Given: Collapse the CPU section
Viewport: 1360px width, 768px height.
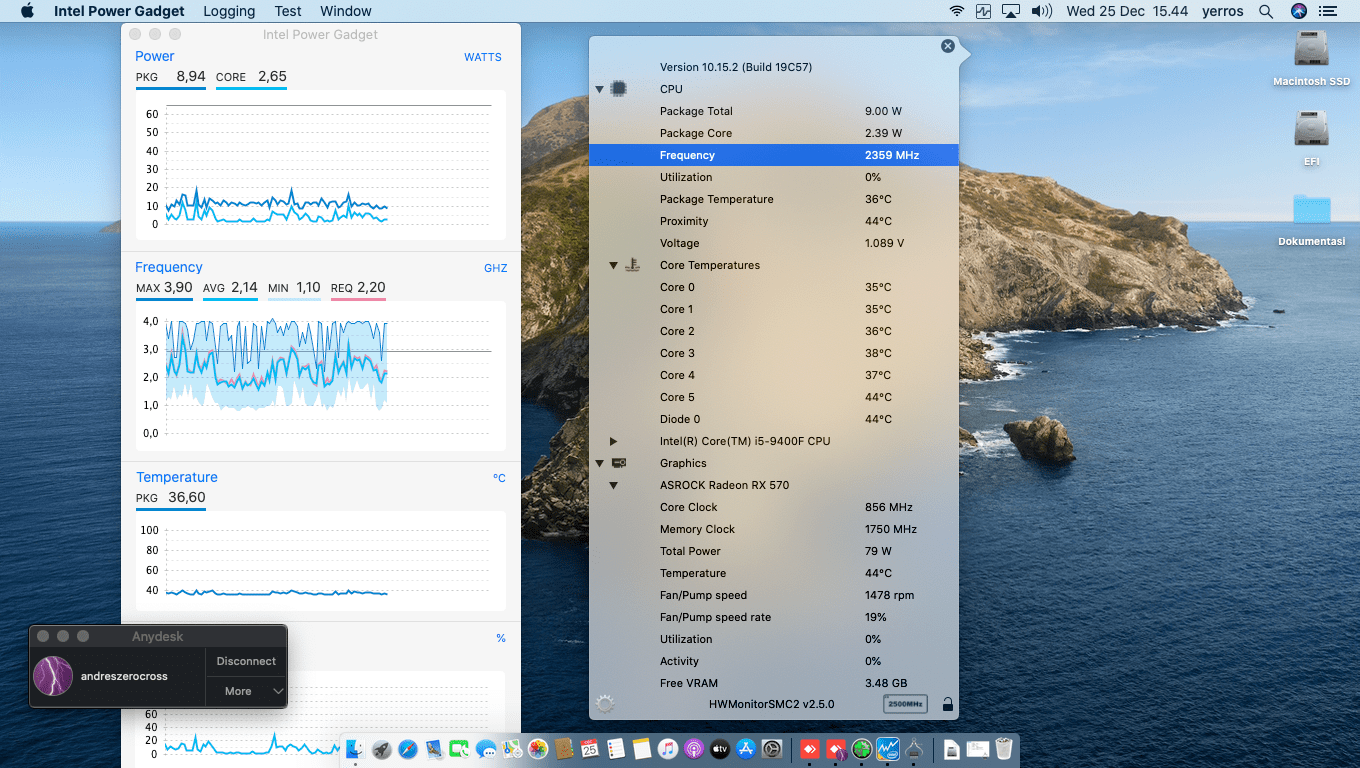Looking at the screenshot, I should [x=600, y=89].
